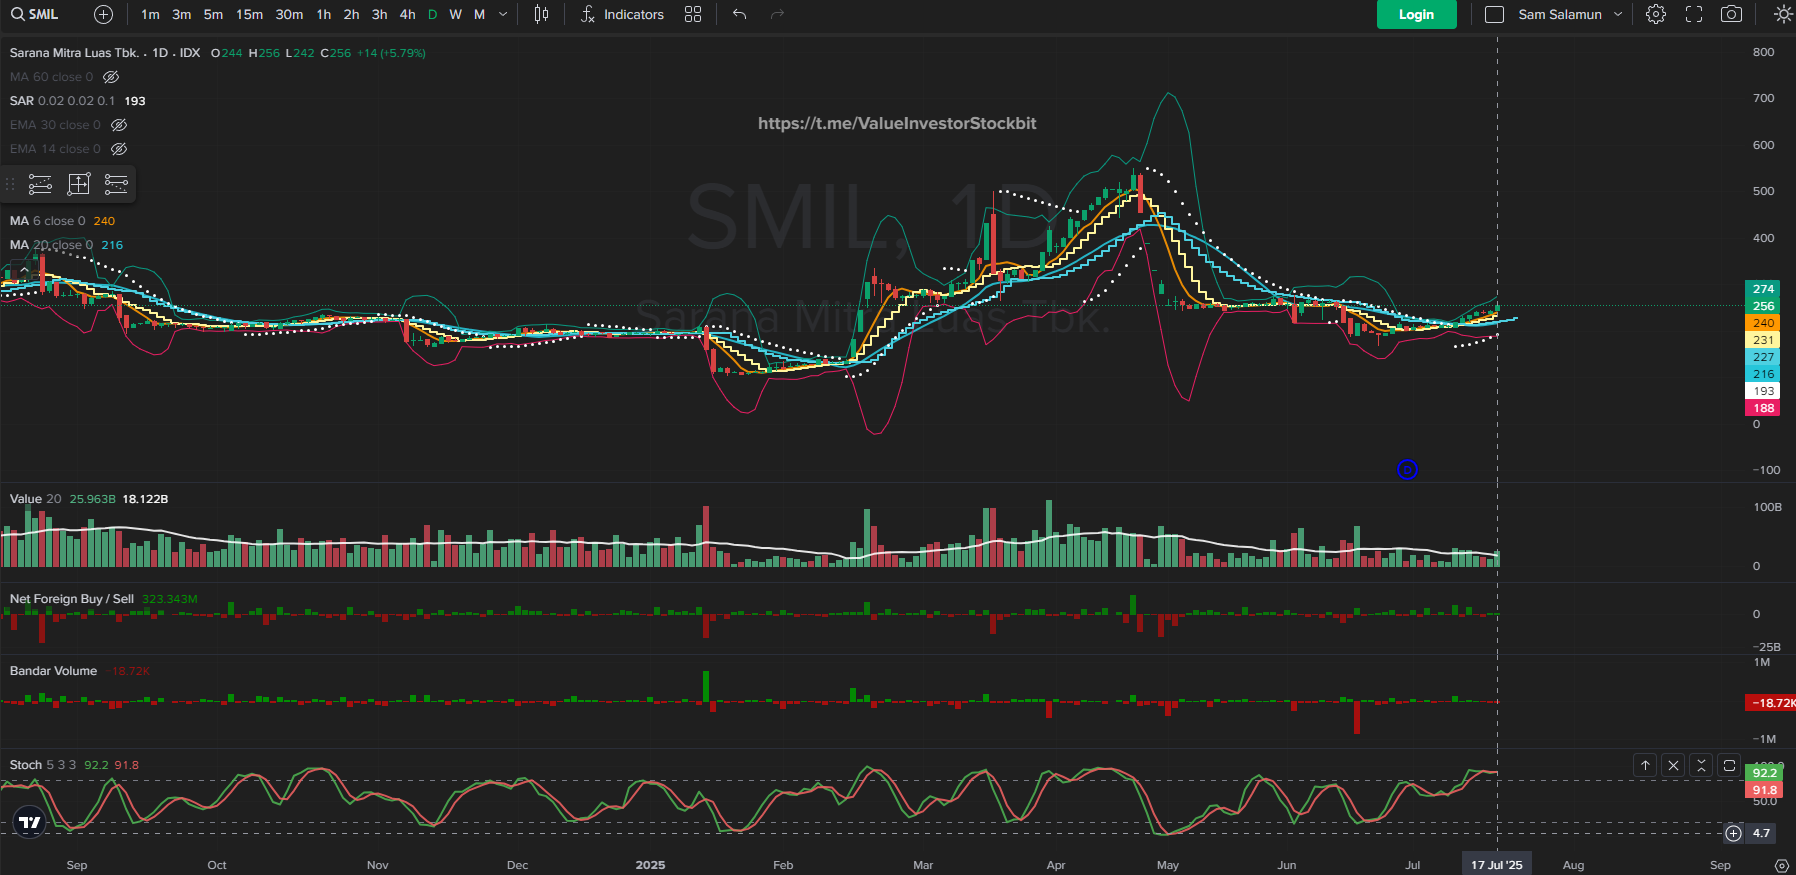Unhide the EMA 30 indicator
The image size is (1796, 875).
(x=119, y=125)
